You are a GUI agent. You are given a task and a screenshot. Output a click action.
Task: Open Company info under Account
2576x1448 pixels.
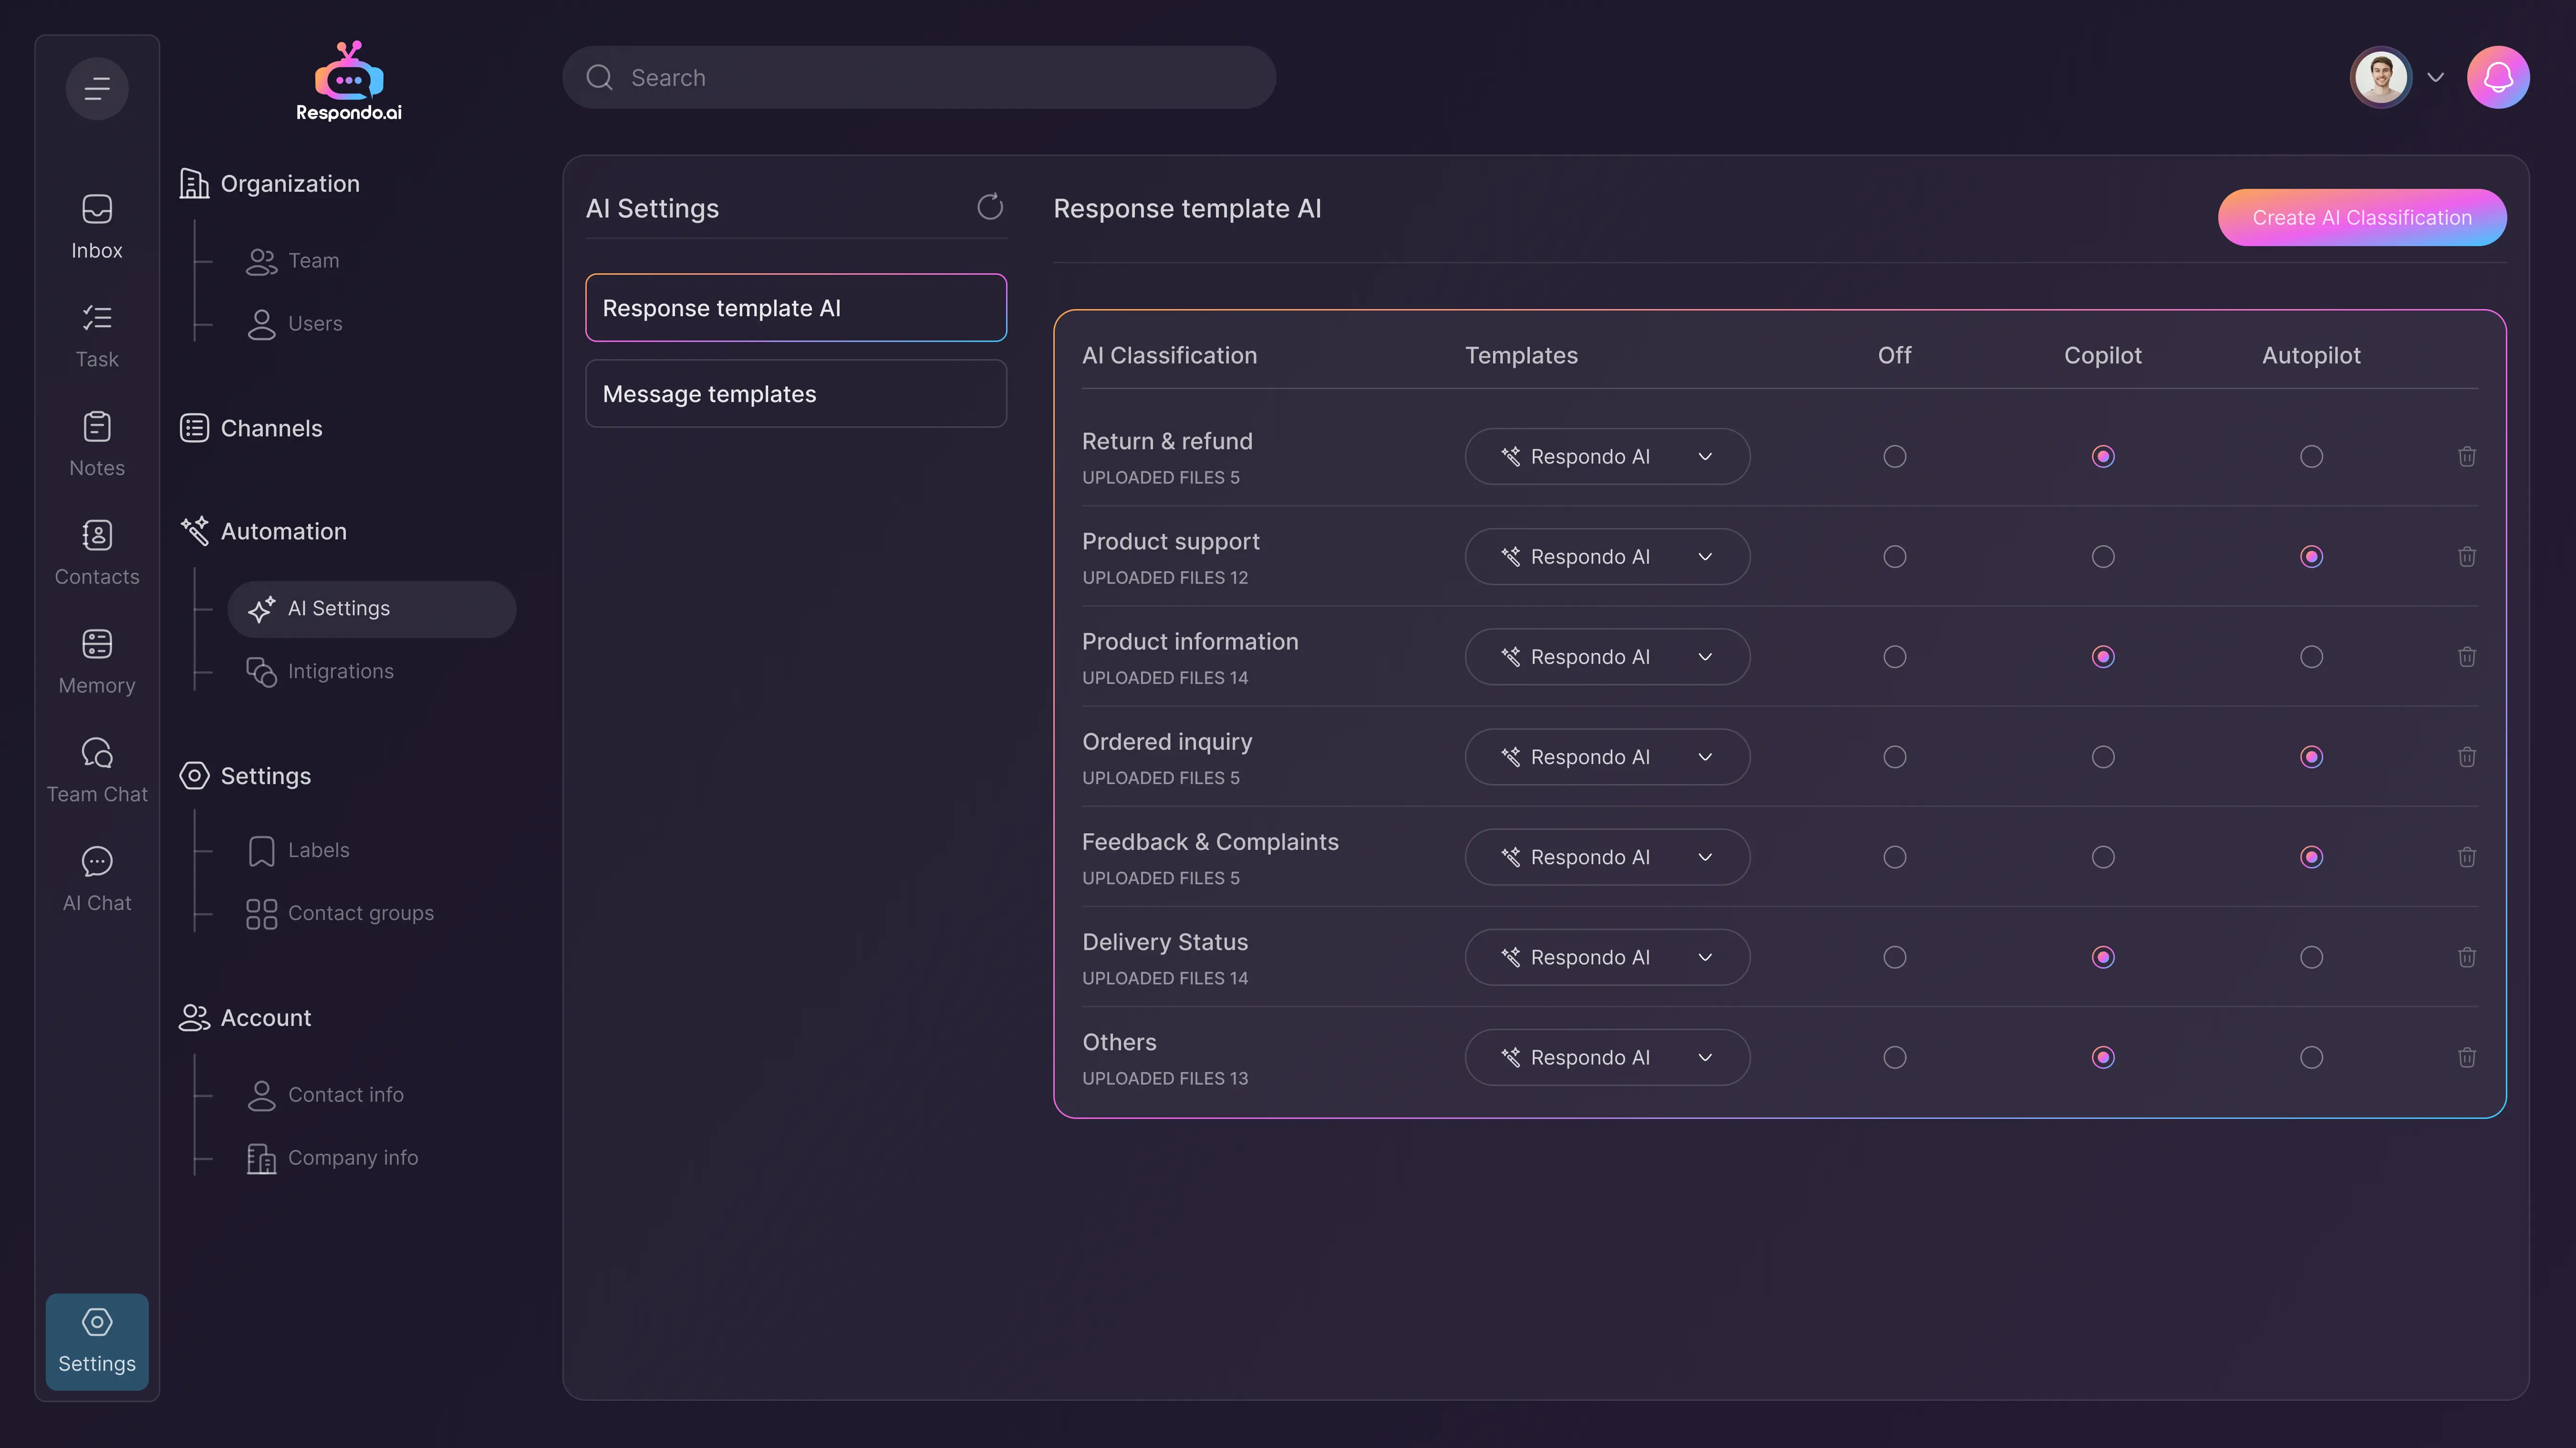click(x=352, y=1157)
